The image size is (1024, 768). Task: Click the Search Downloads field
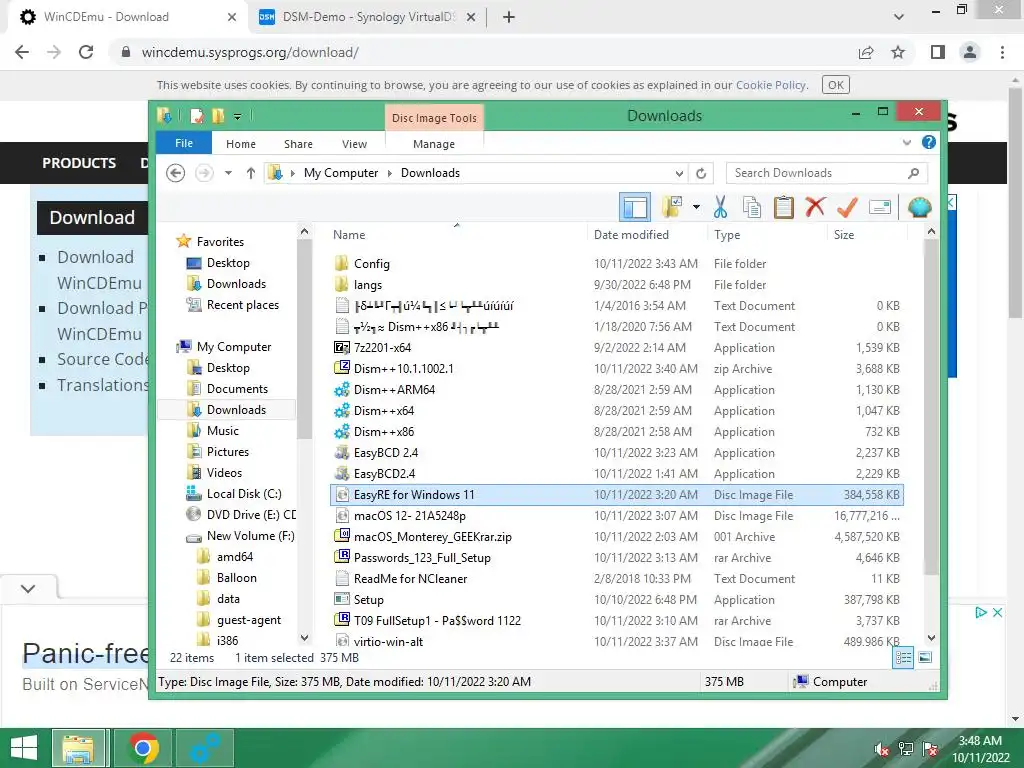coord(826,173)
